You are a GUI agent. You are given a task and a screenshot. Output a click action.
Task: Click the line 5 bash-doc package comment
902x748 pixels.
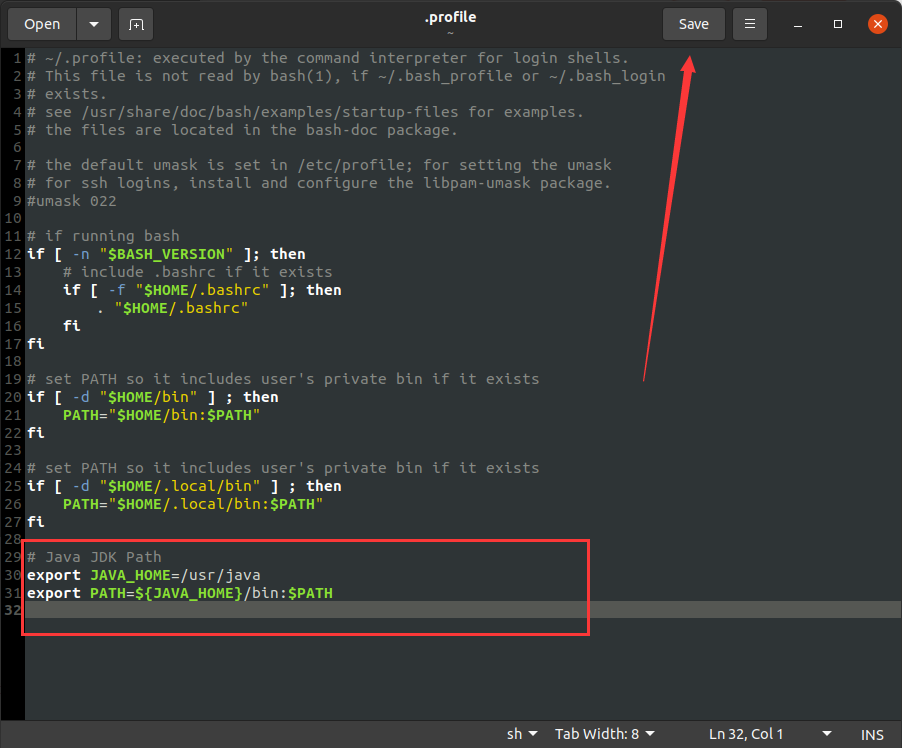(x=242, y=129)
